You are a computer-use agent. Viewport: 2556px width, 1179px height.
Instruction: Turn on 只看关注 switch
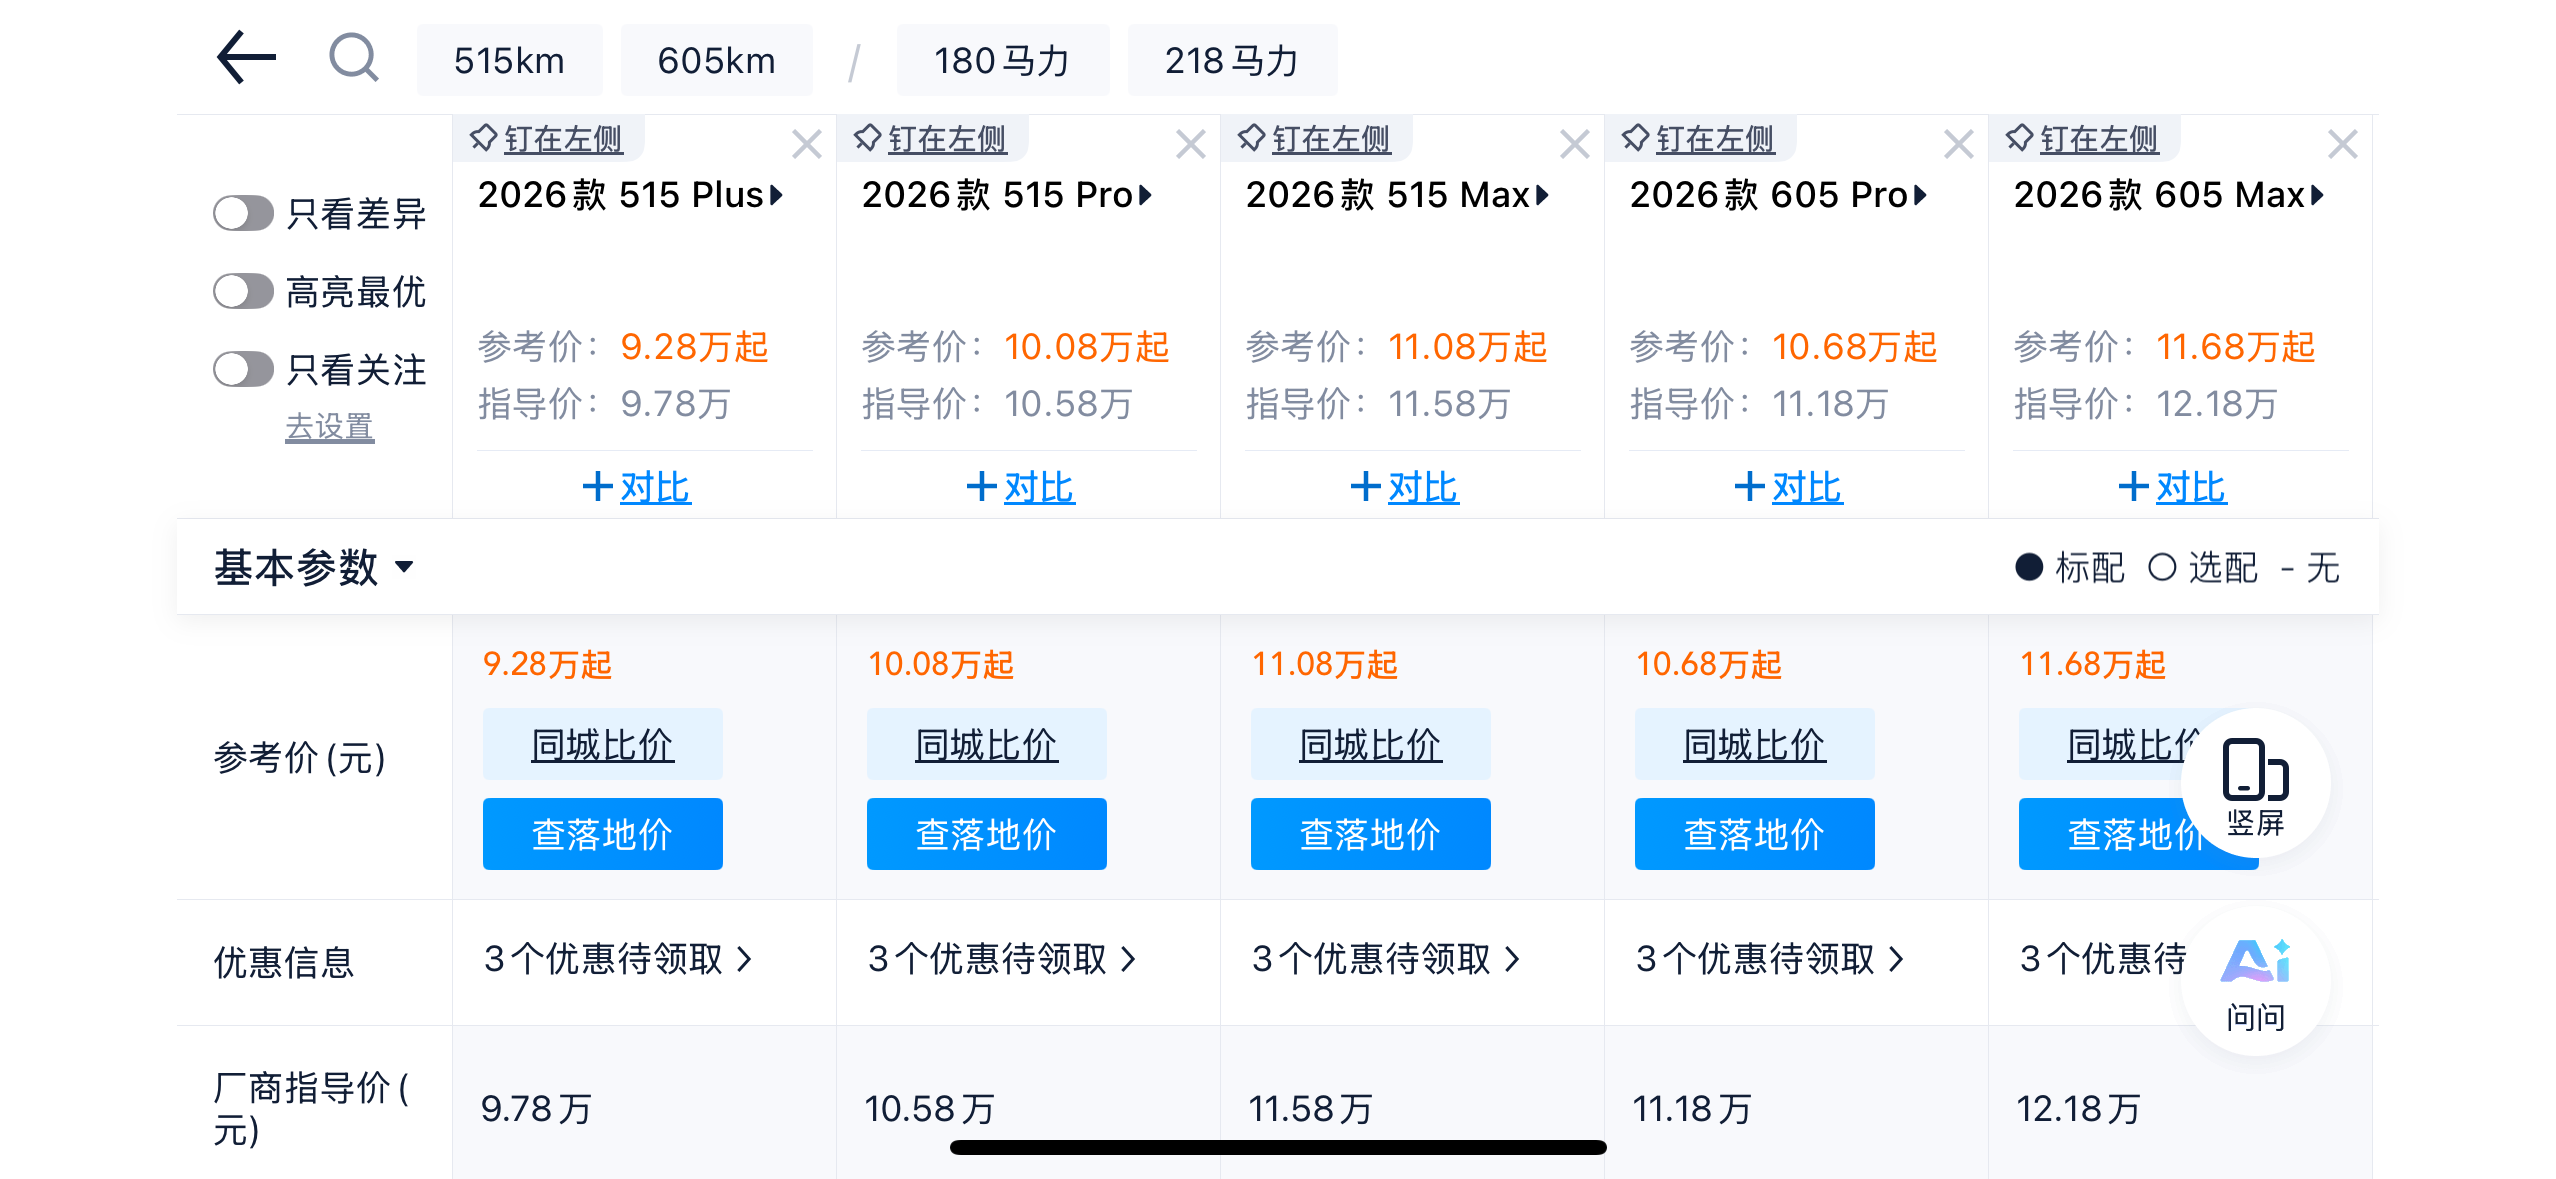coord(243,369)
